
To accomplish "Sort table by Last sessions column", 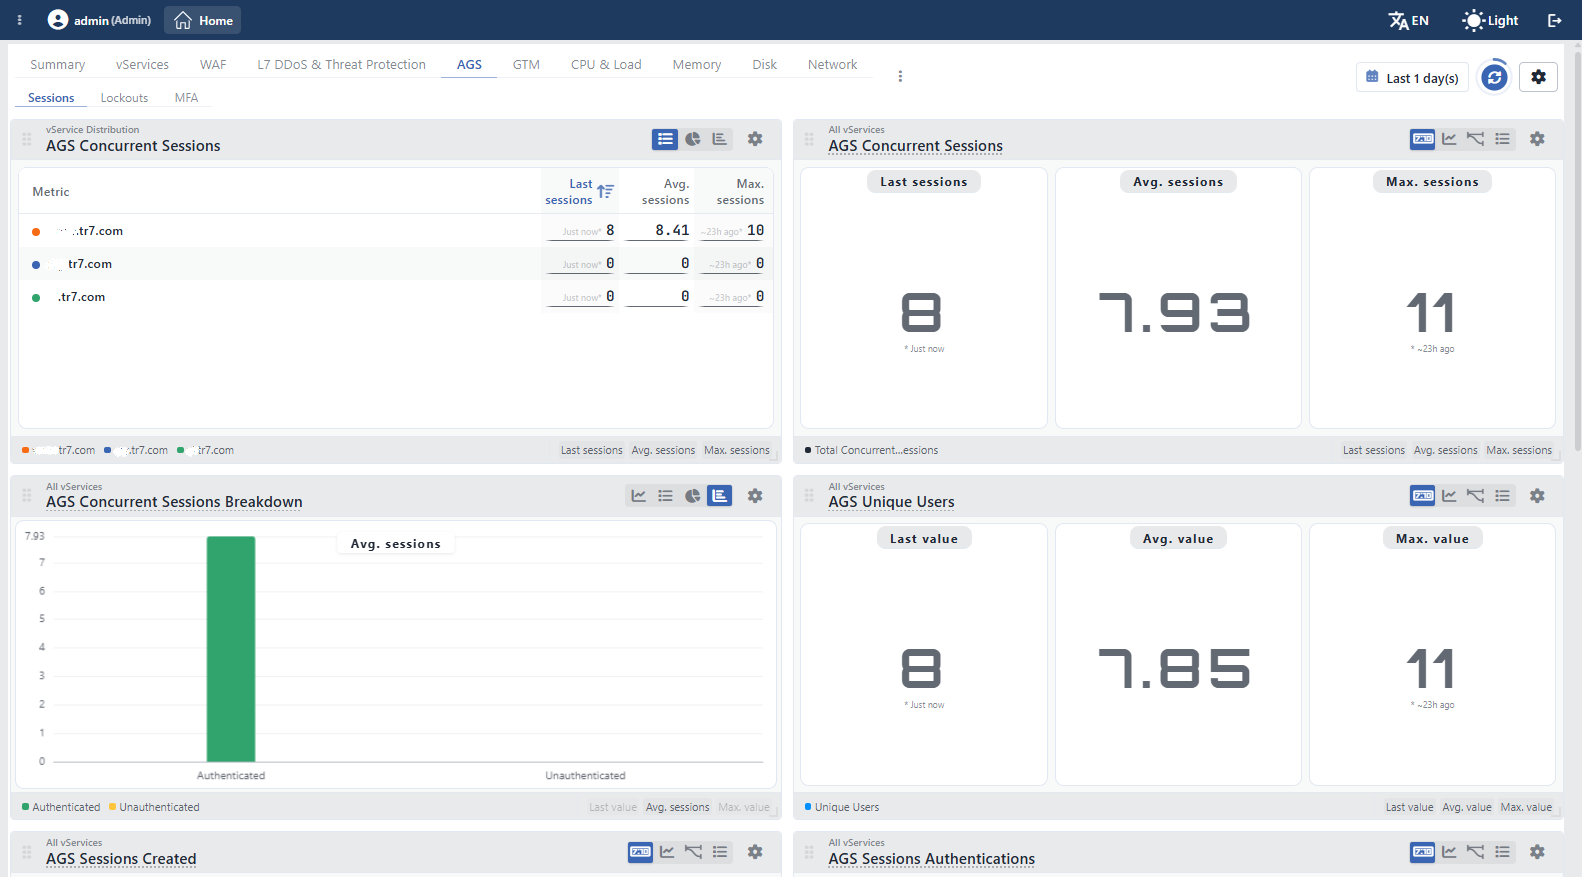I will pyautogui.click(x=579, y=192).
